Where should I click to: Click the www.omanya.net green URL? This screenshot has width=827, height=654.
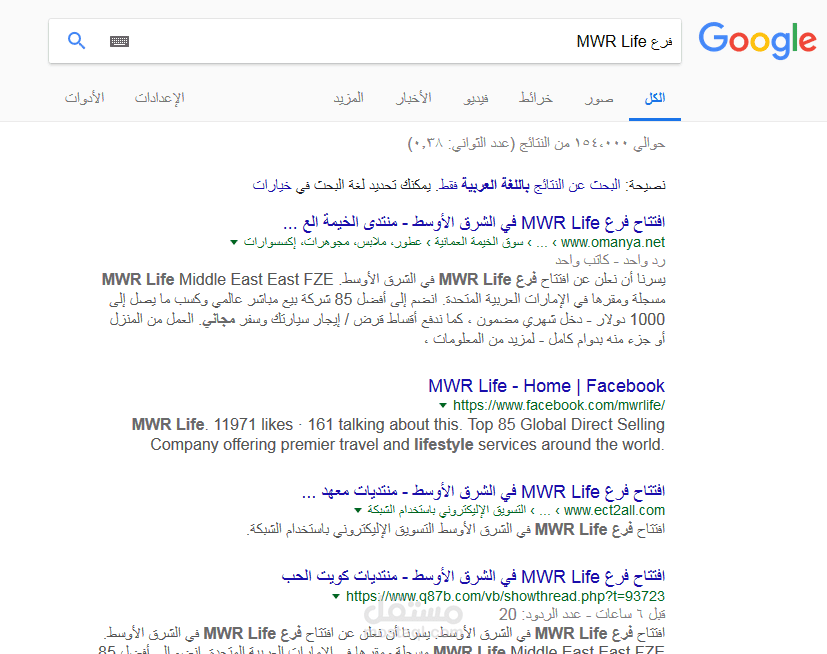tap(612, 242)
